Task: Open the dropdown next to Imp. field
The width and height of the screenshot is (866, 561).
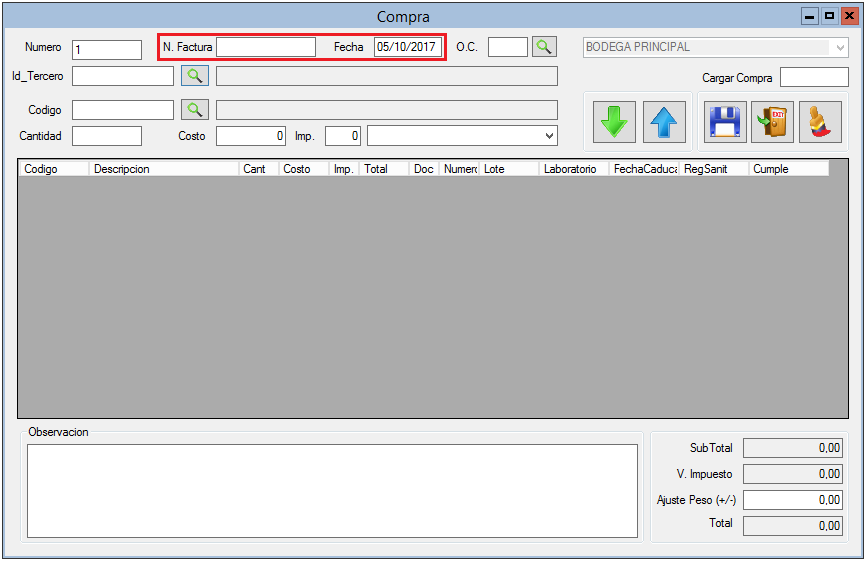Action: pos(548,136)
